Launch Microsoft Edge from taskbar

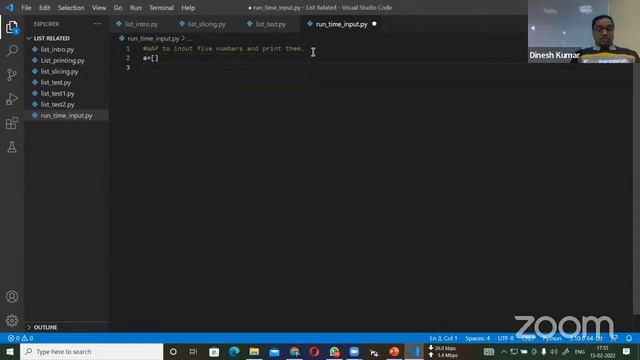pos(234,351)
